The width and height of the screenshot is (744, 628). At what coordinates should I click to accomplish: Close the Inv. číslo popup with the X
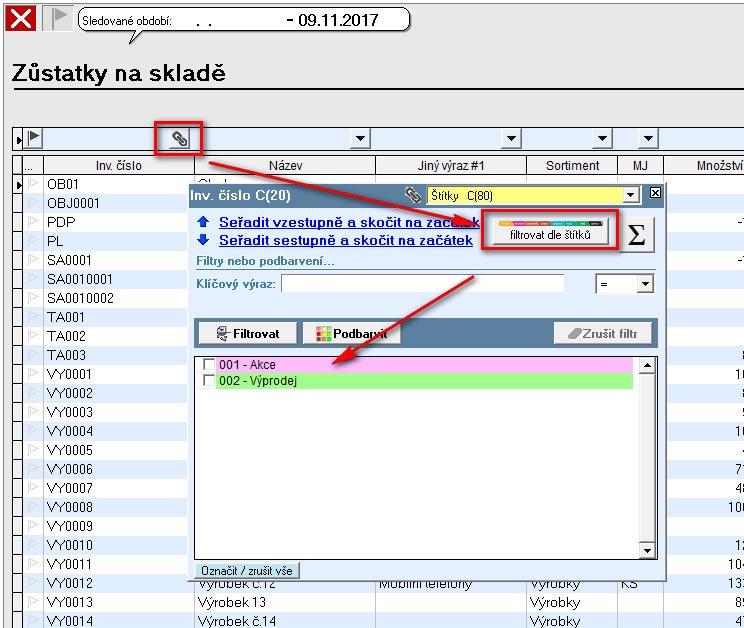[655, 193]
